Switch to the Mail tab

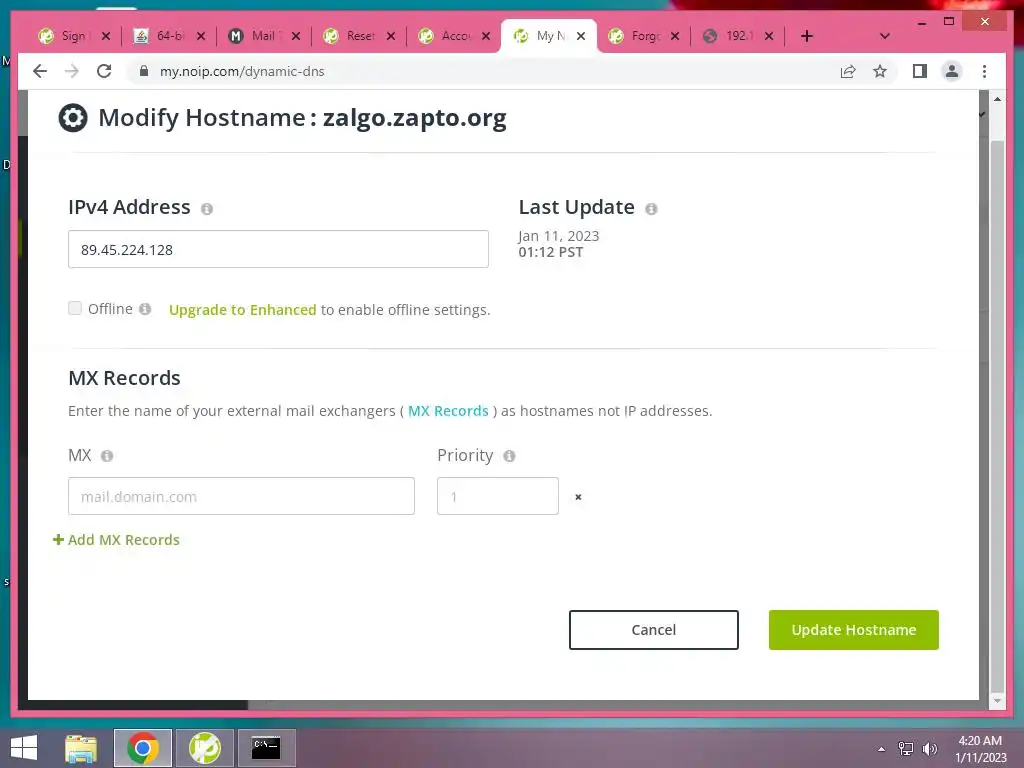coord(263,36)
